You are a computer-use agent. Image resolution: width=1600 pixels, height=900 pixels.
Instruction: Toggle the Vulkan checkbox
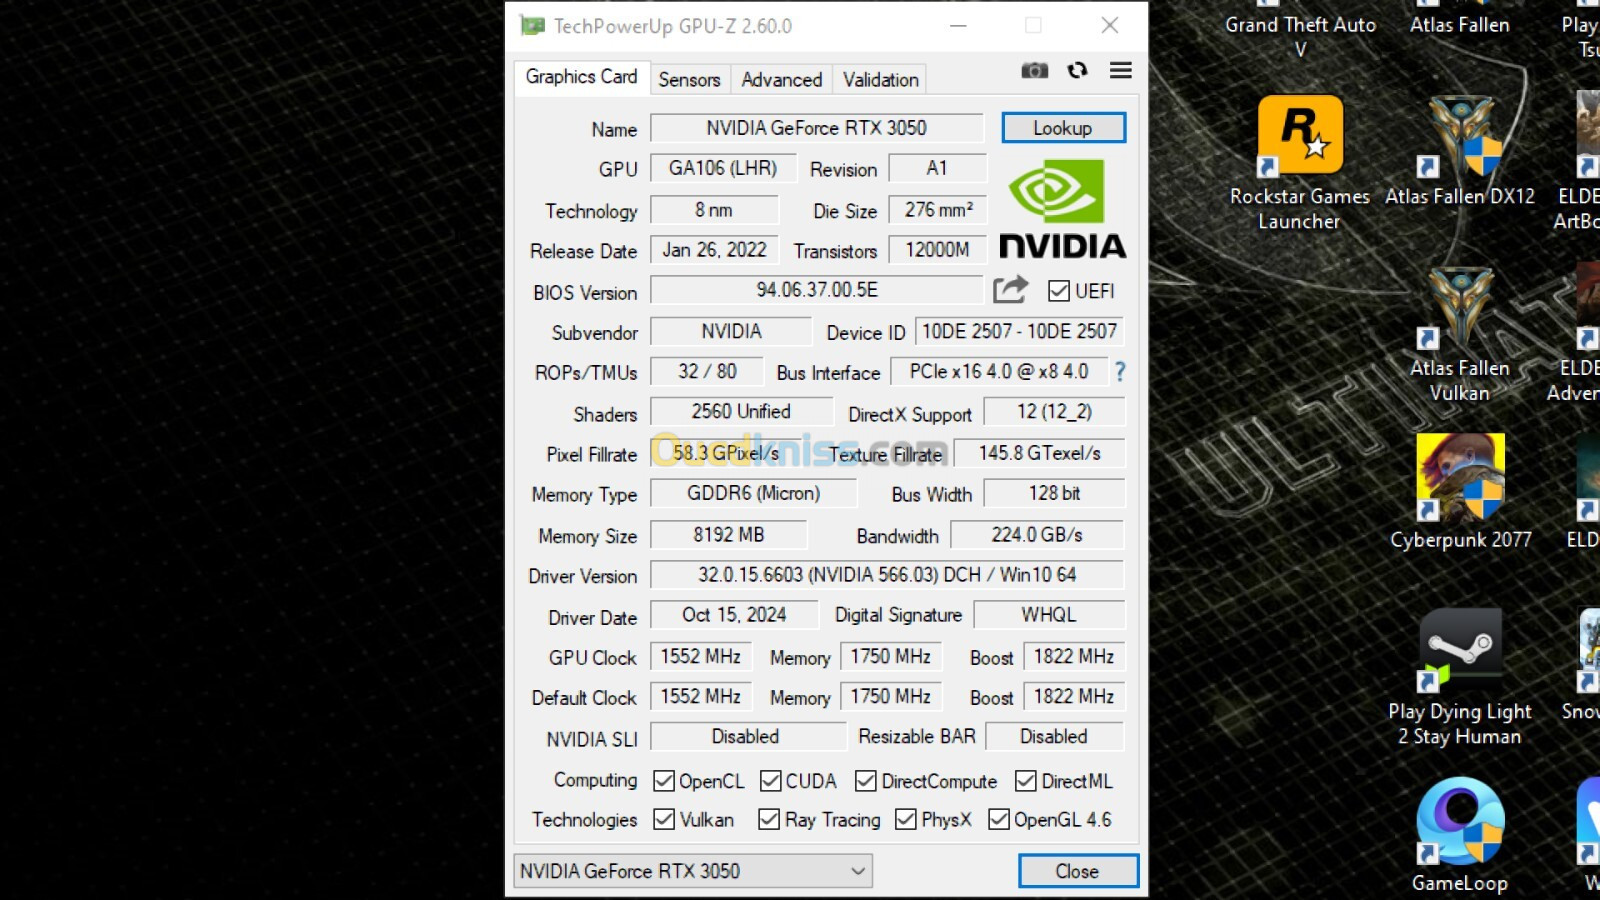pos(664,820)
